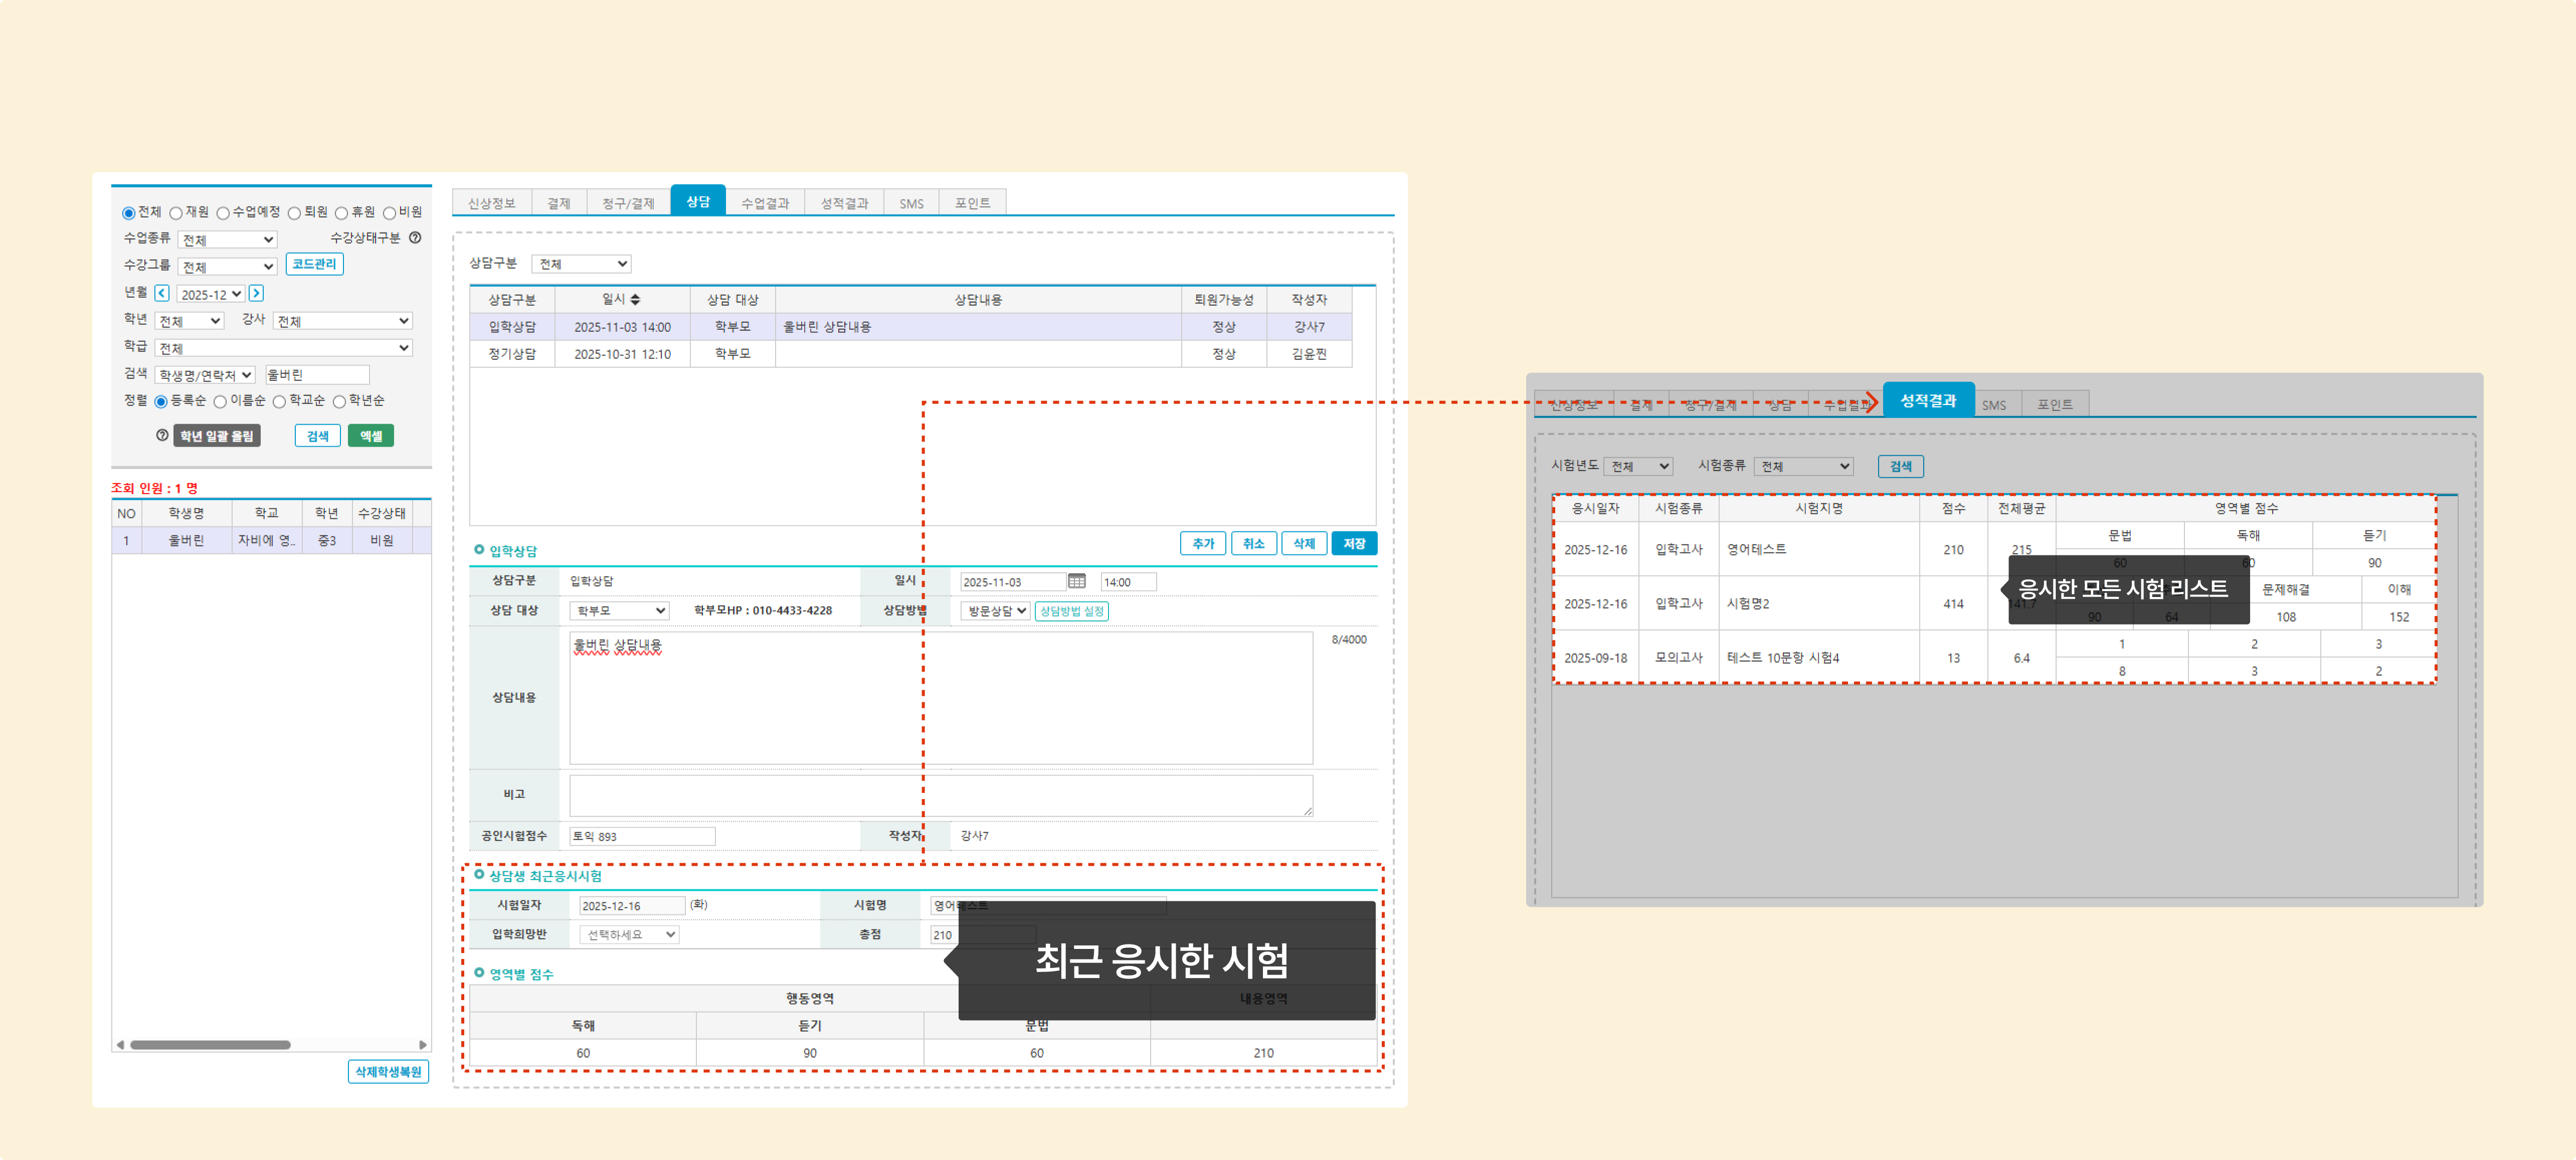Select the 휴원 radio button
This screenshot has width=2576, height=1160.
tap(341, 213)
